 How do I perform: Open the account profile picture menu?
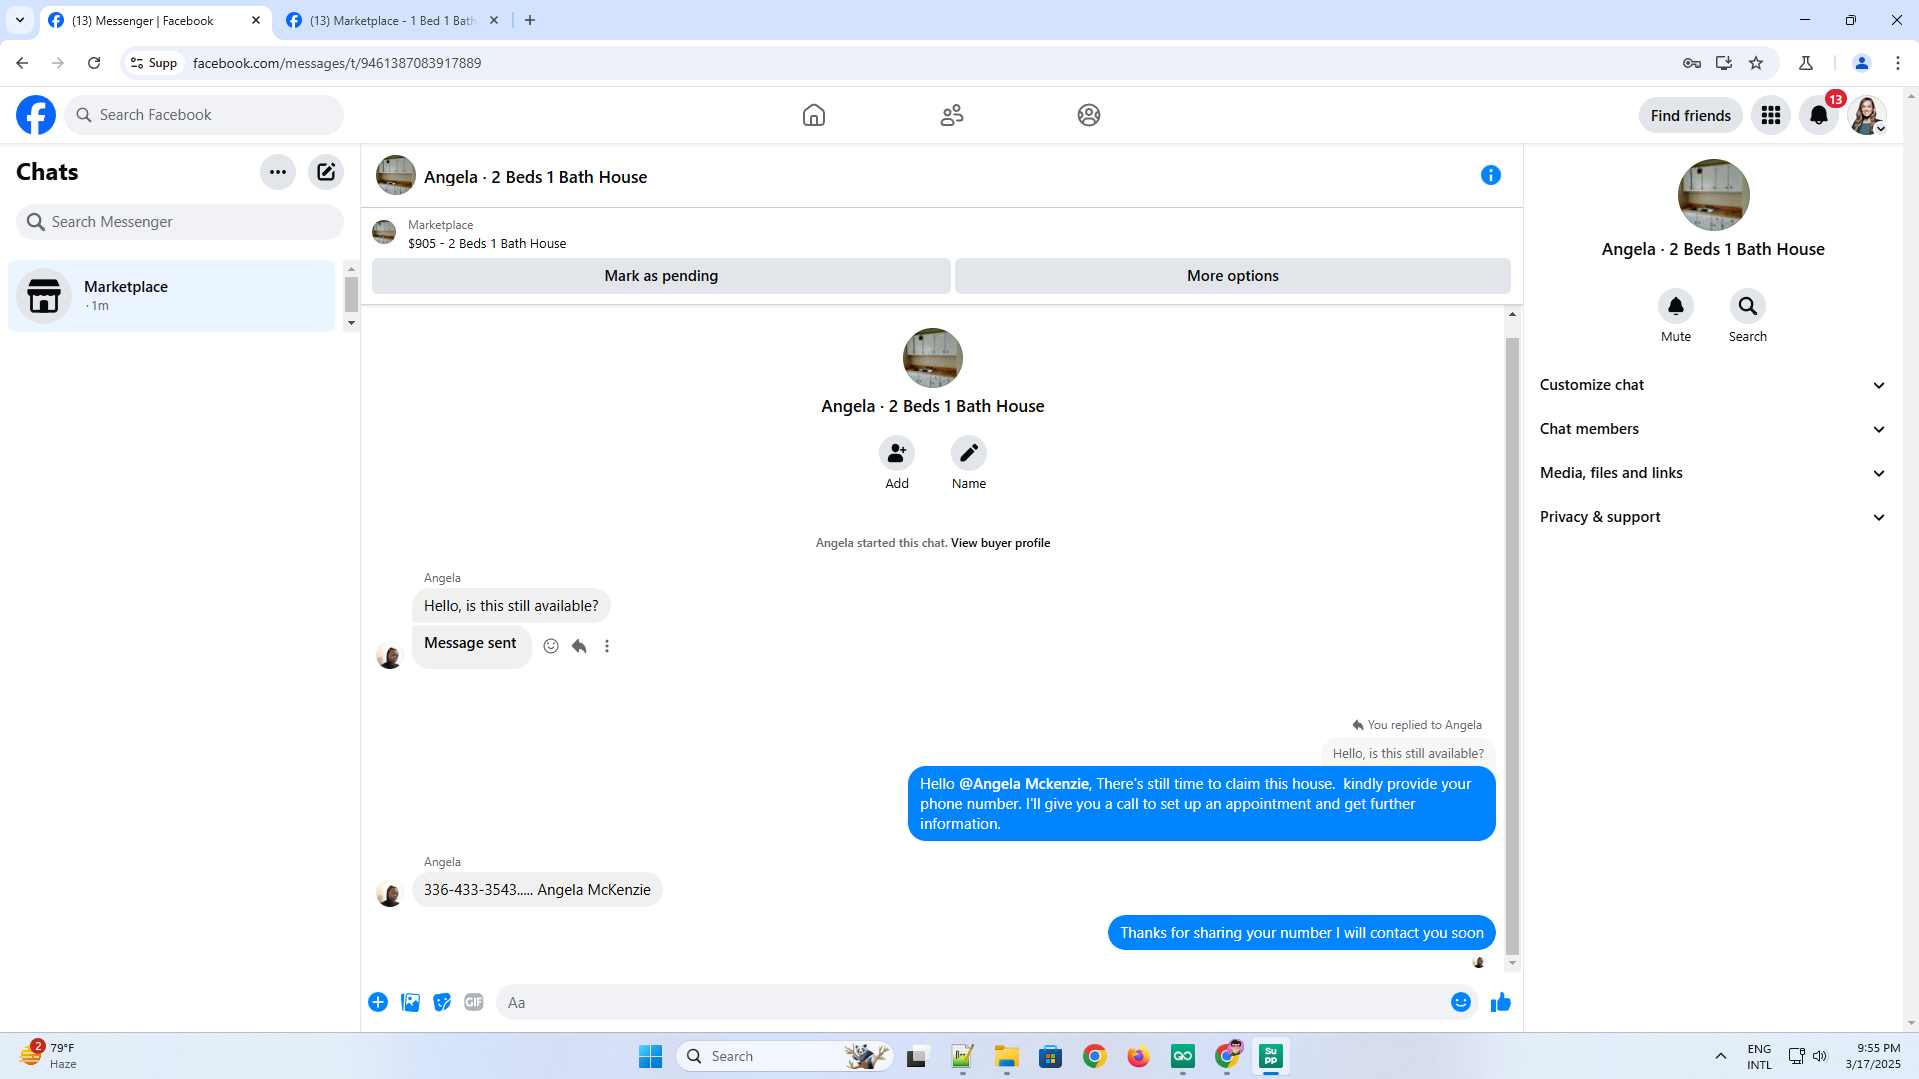click(1867, 115)
